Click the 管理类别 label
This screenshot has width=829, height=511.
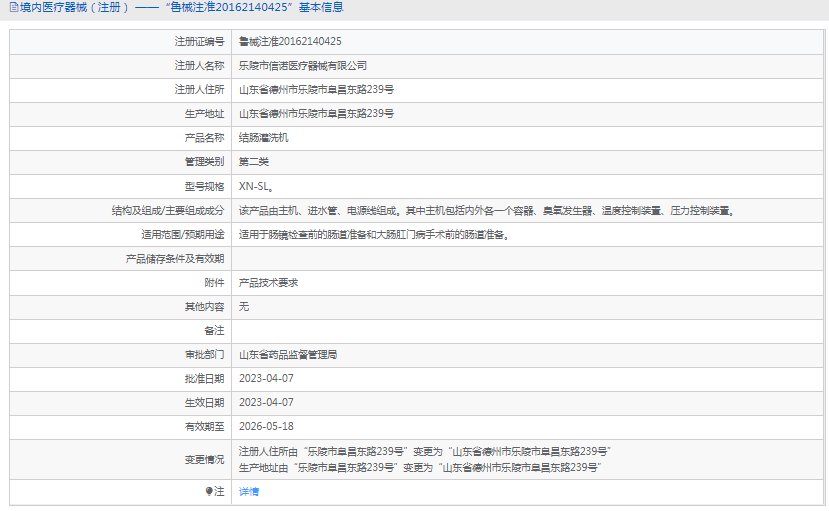(x=205, y=162)
